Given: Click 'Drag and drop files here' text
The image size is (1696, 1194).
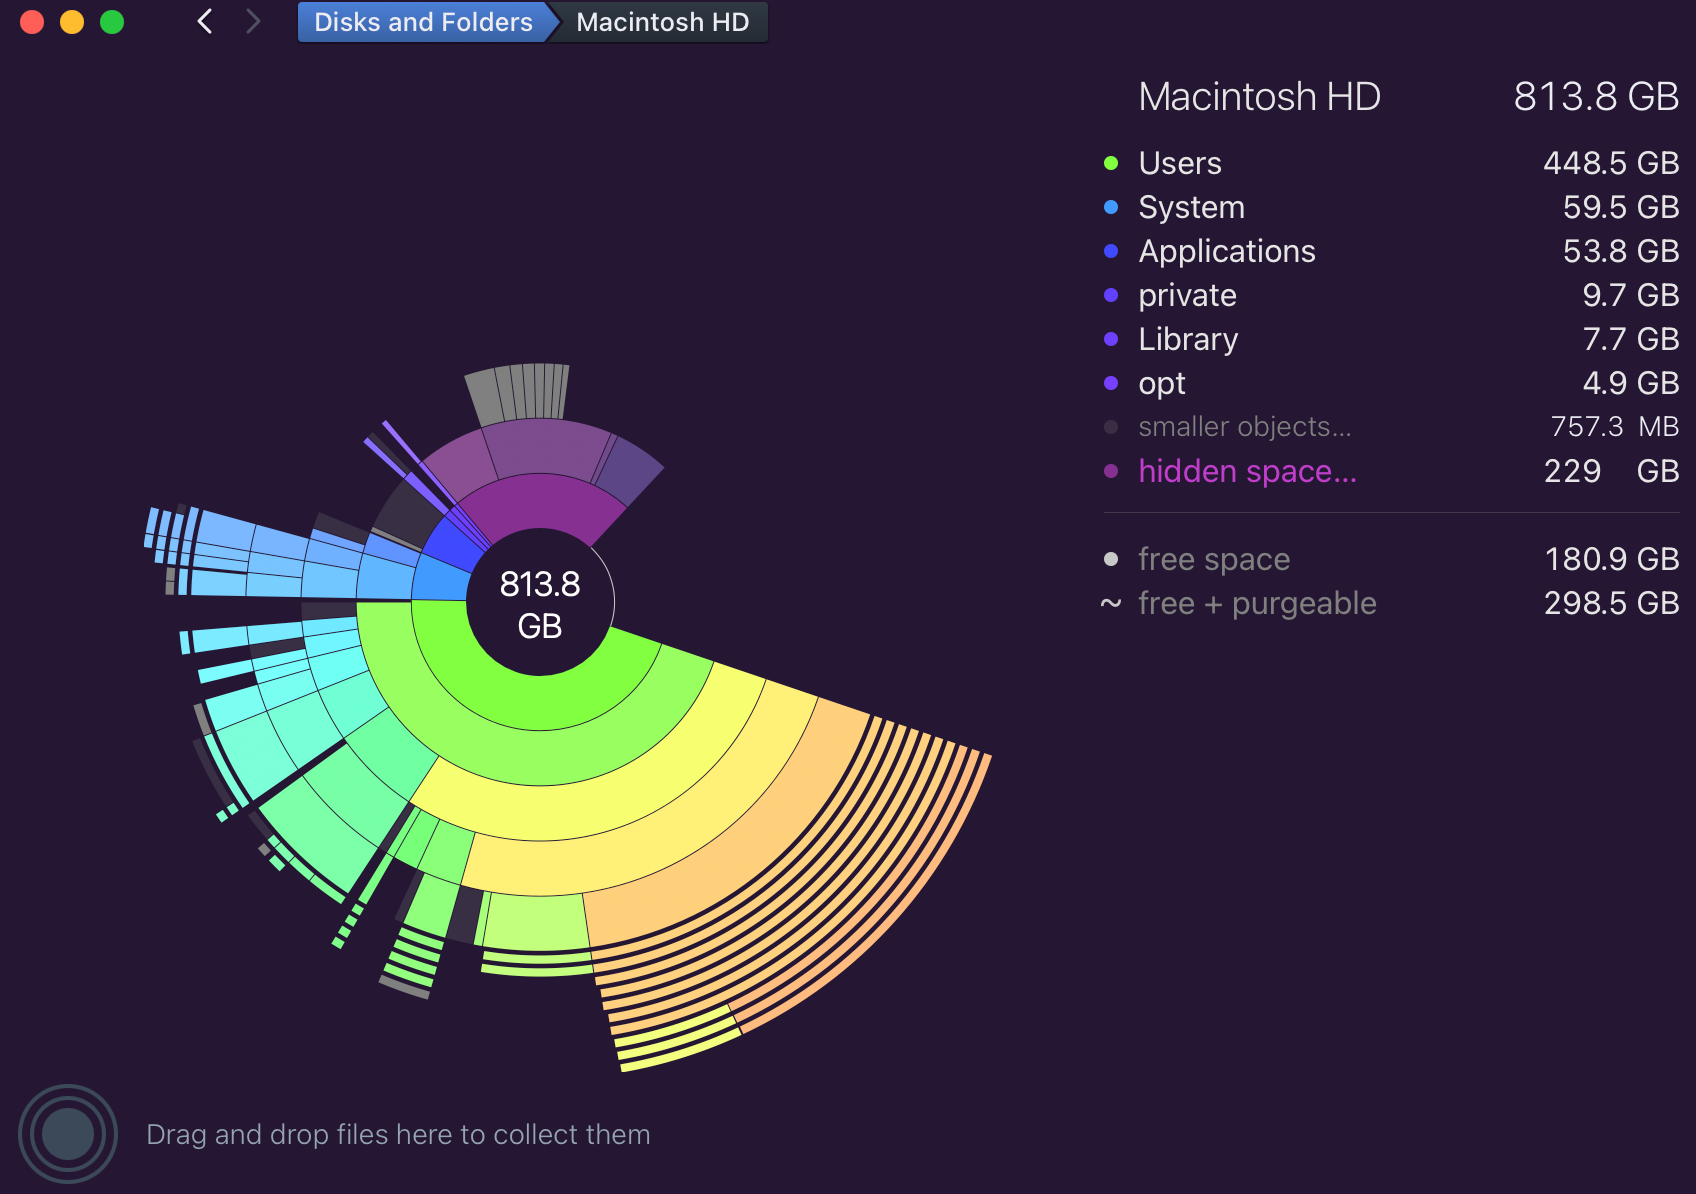Looking at the screenshot, I should (x=398, y=1134).
